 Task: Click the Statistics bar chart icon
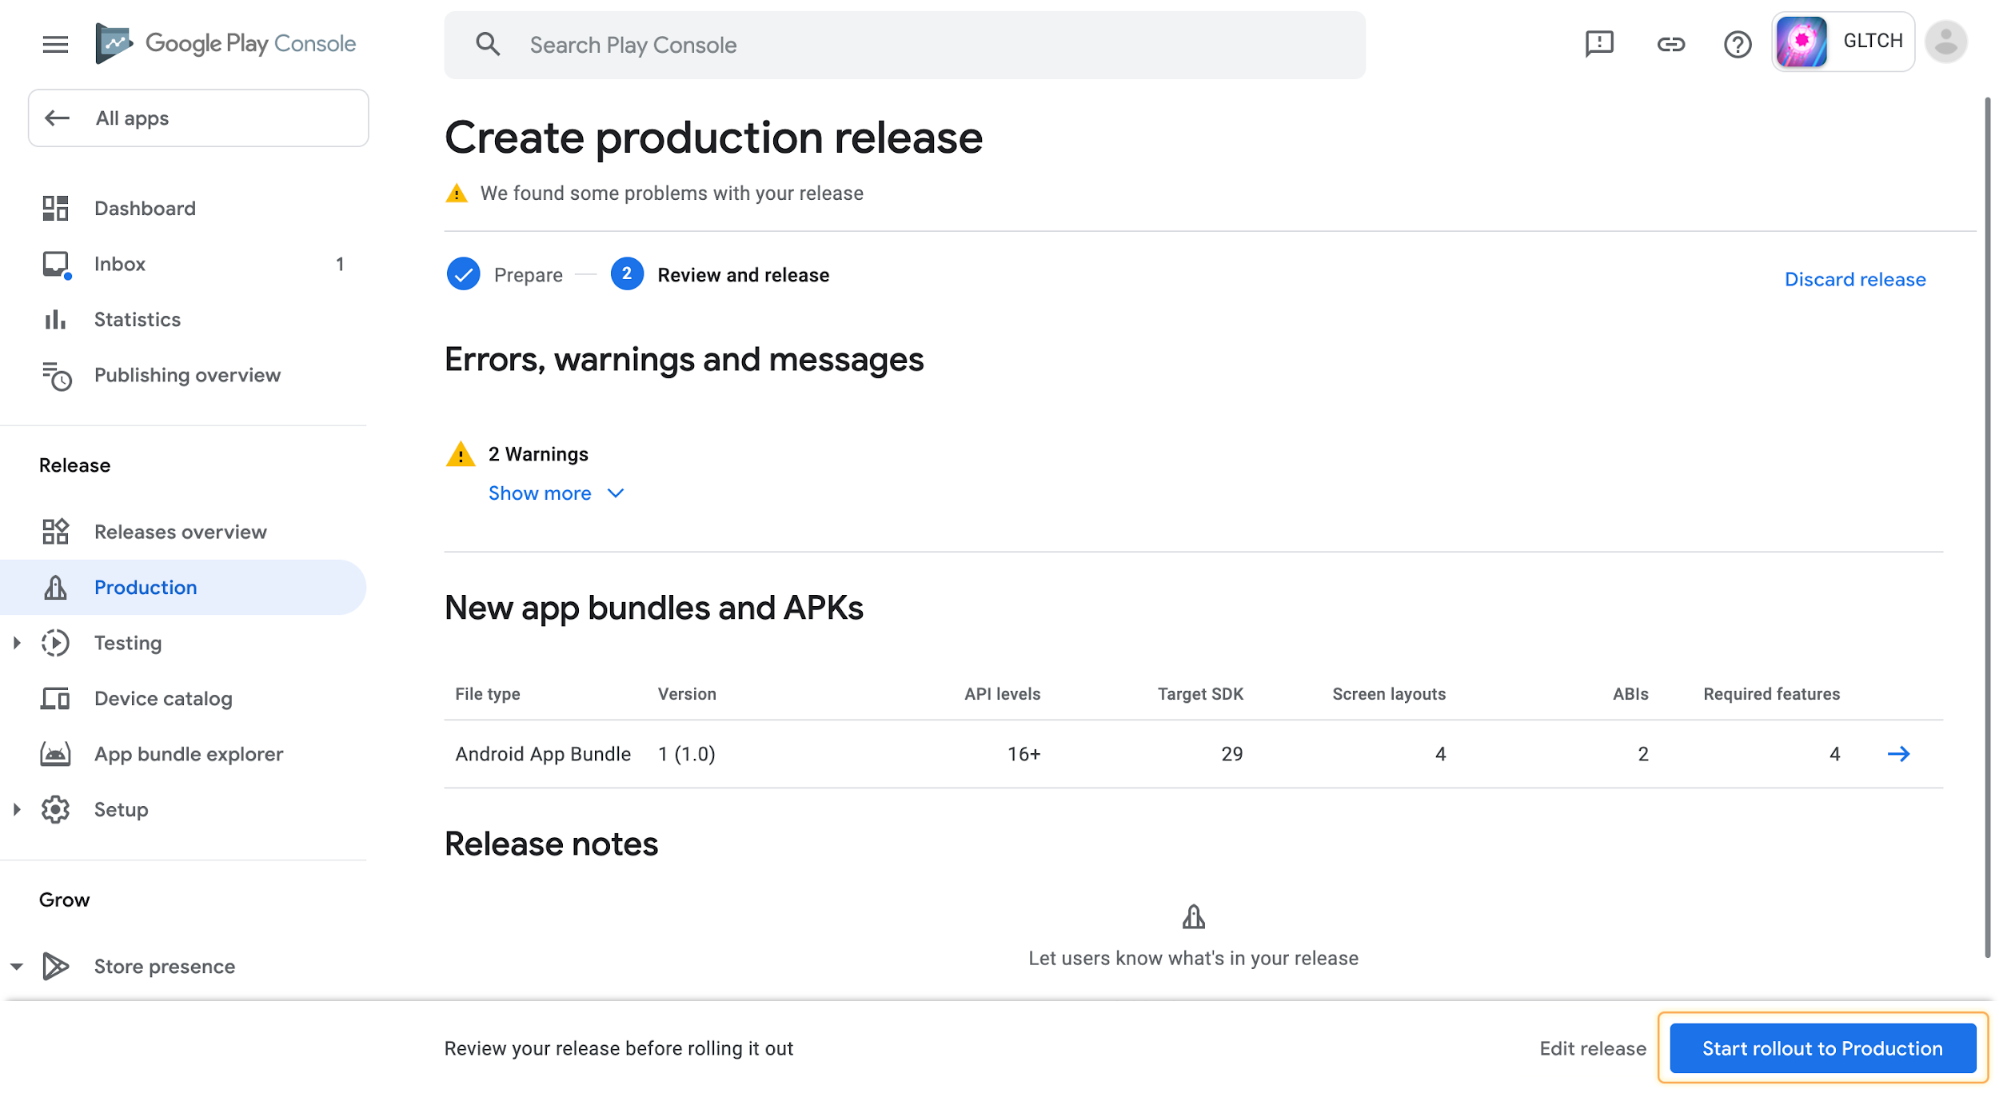tap(55, 320)
